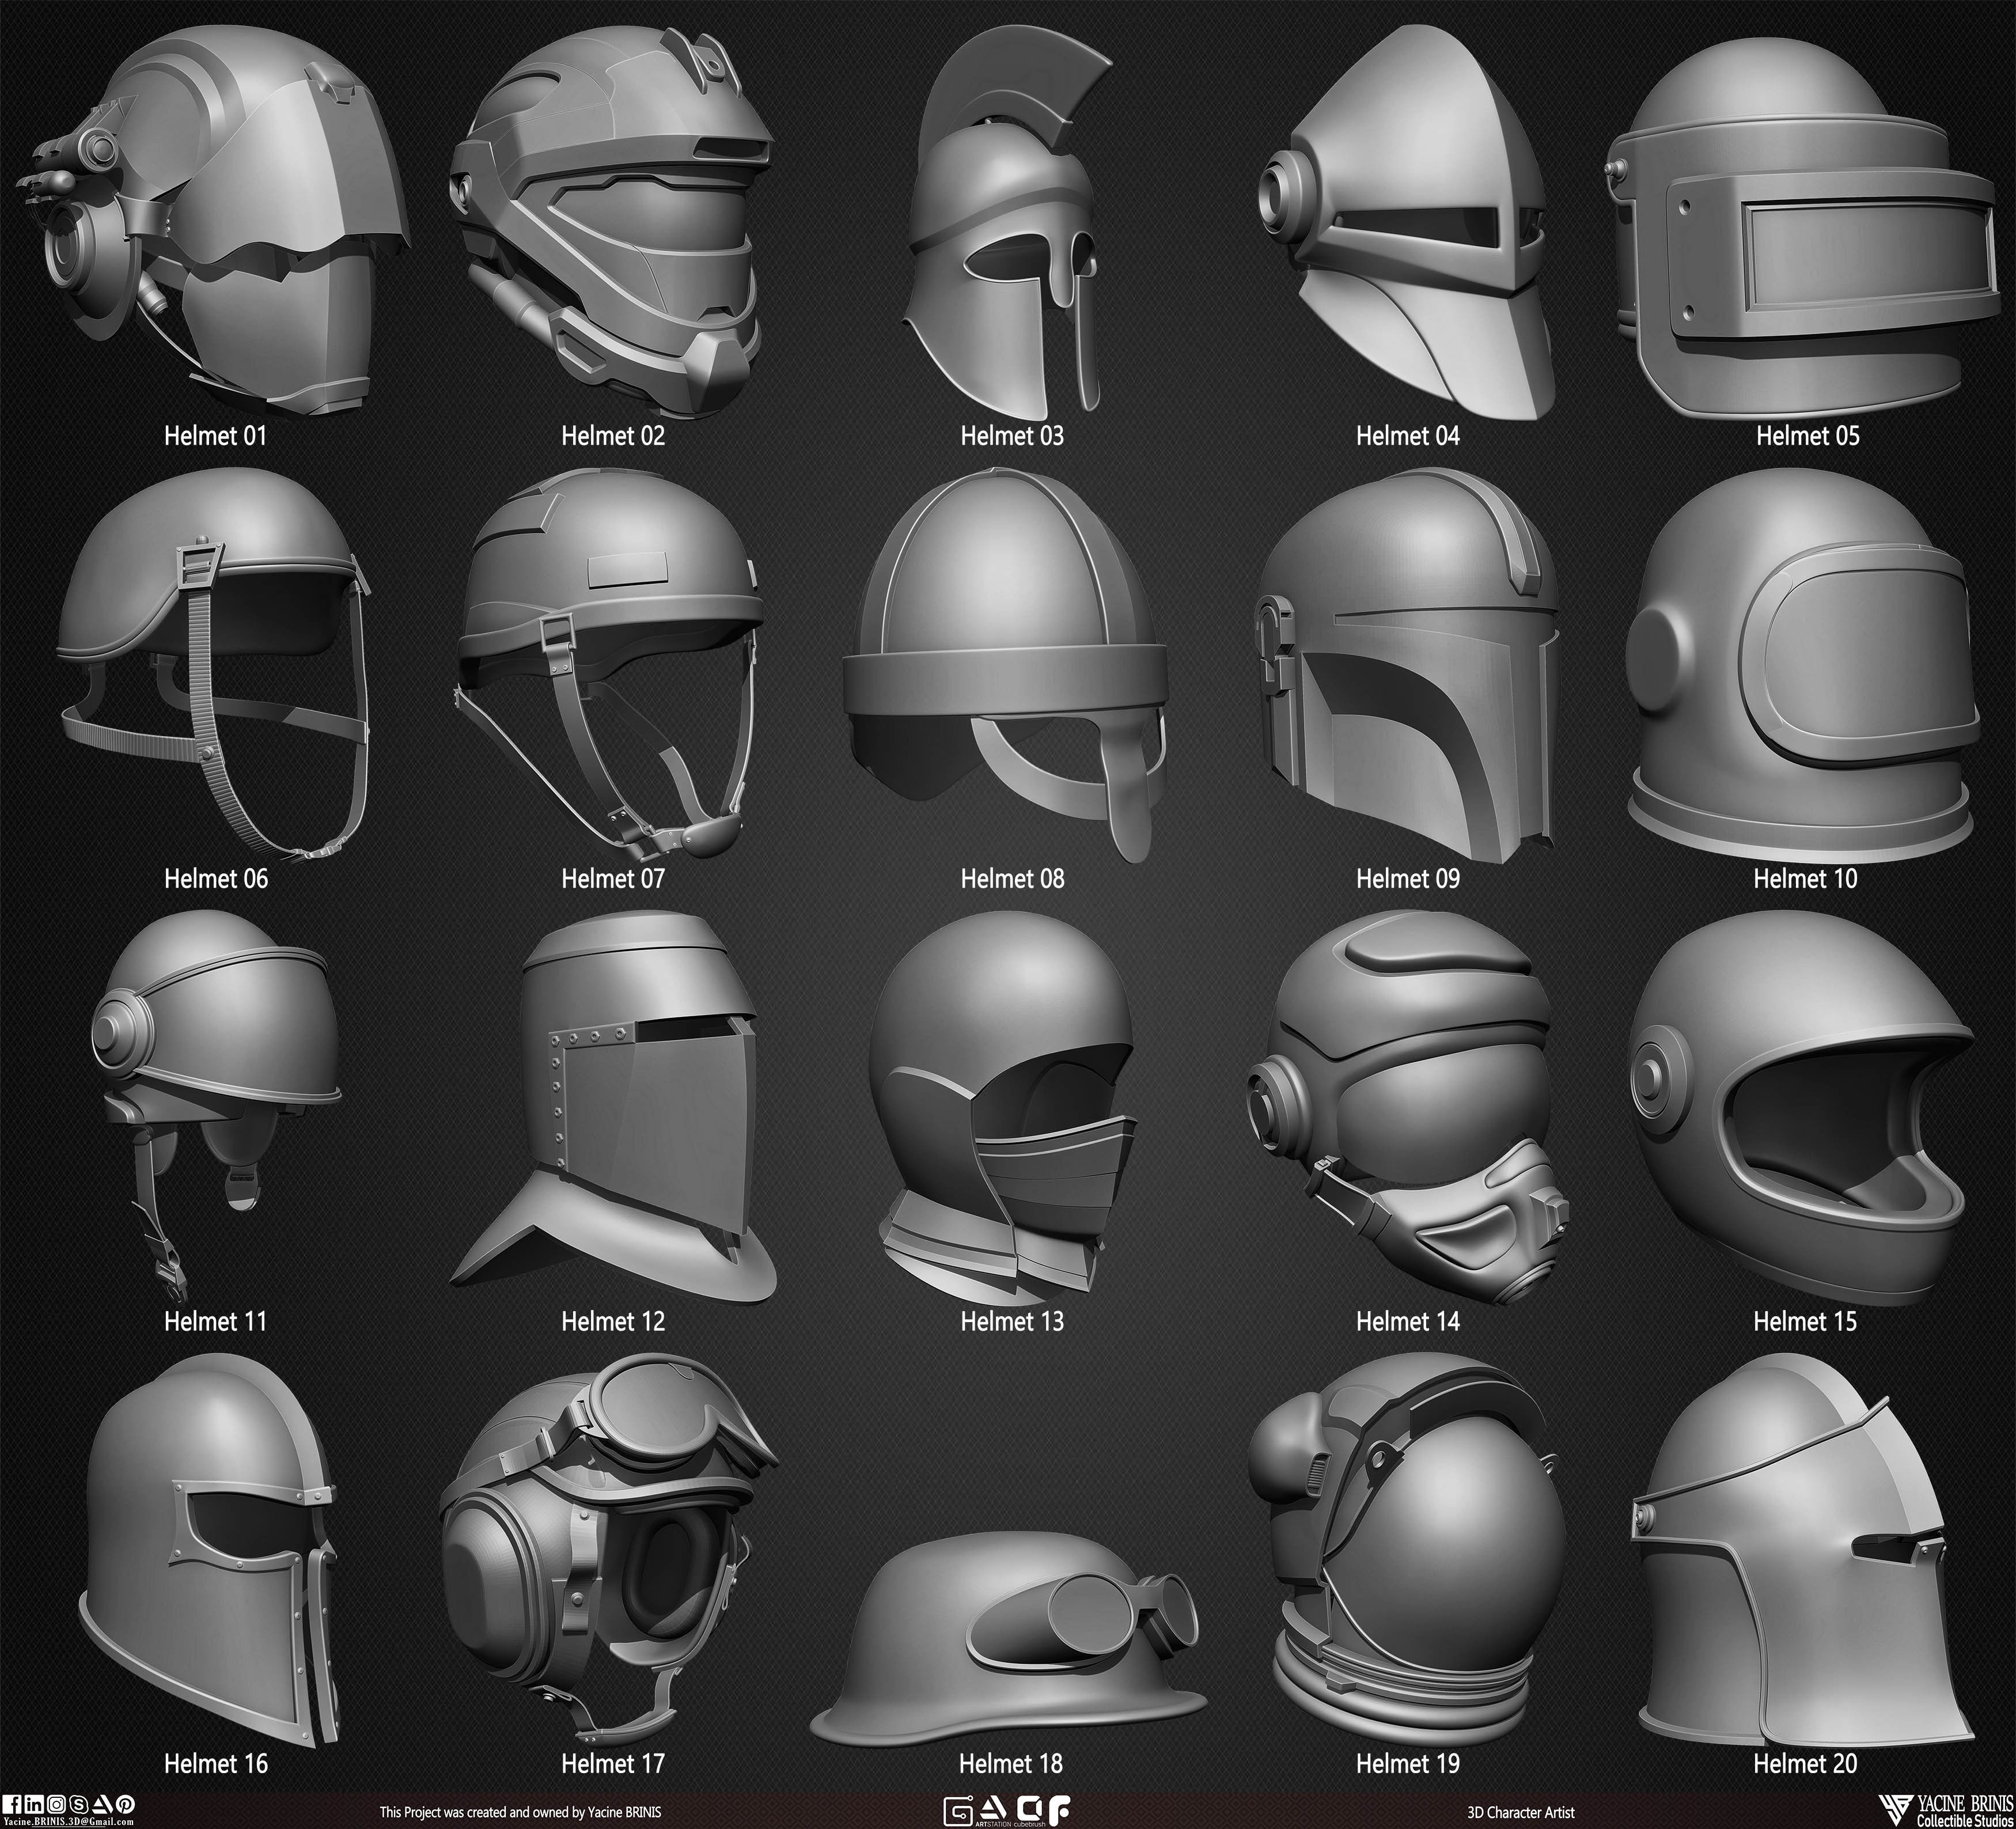
Task: Click the 'Helmet 06' label
Action: (x=216, y=878)
